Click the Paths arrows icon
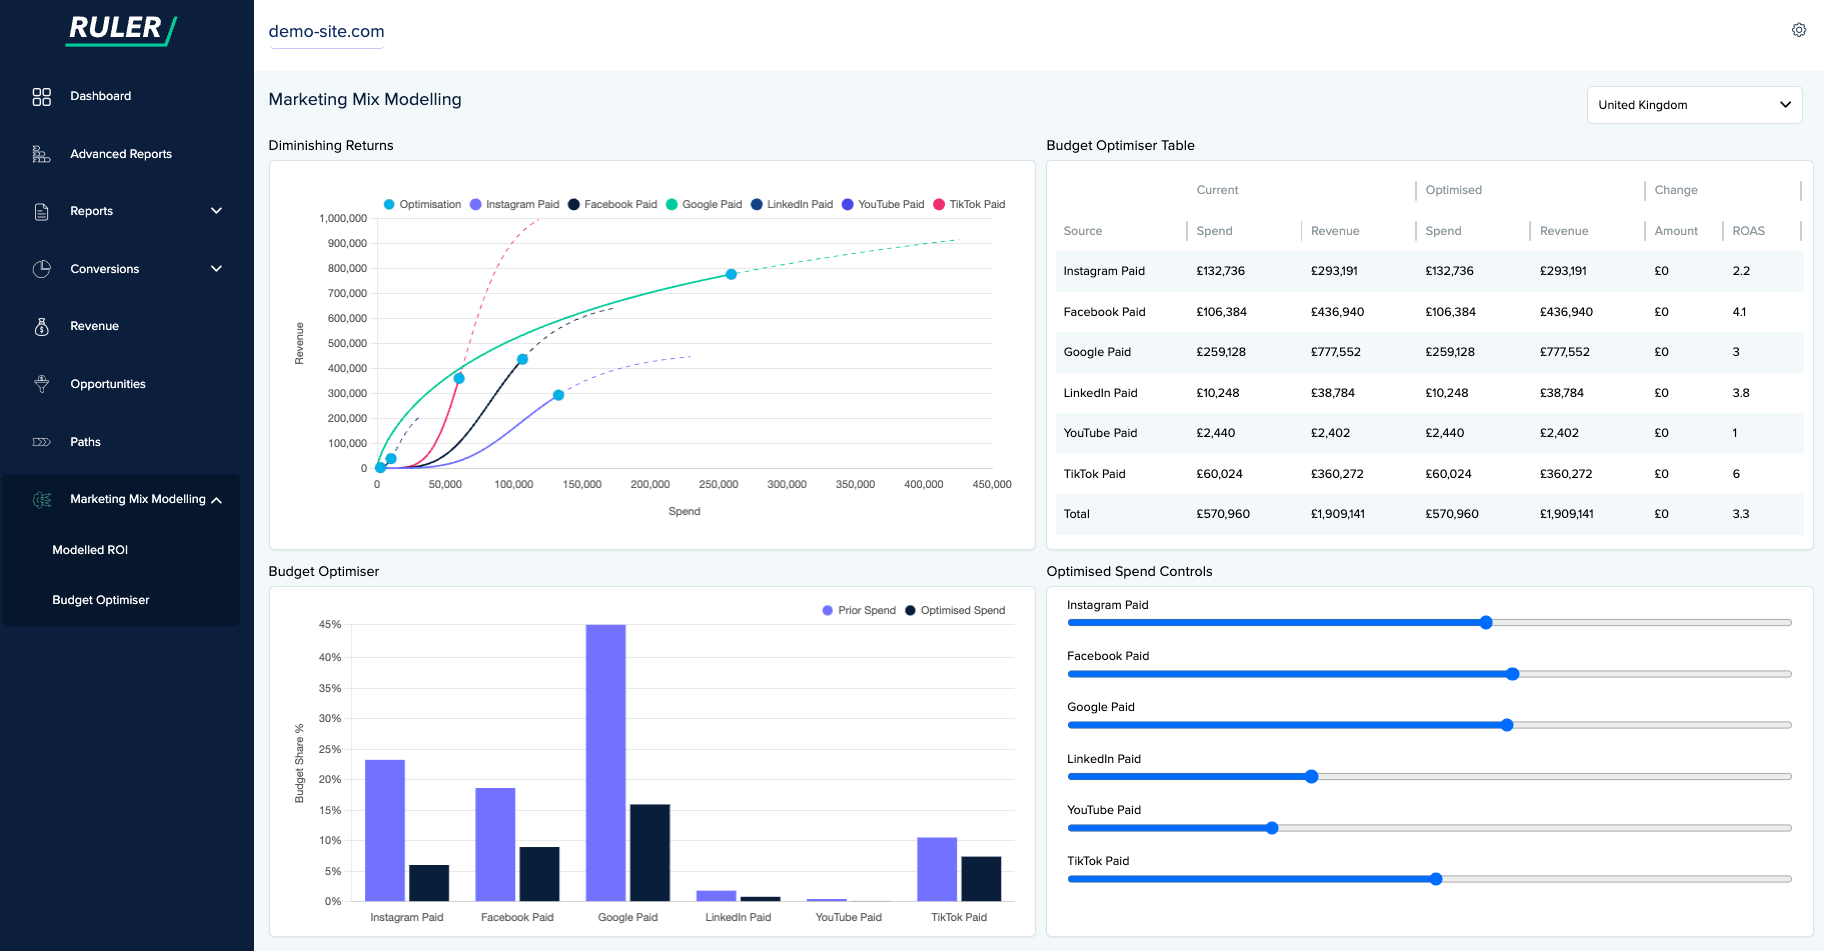Viewport: 1824px width, 951px height. [41, 442]
